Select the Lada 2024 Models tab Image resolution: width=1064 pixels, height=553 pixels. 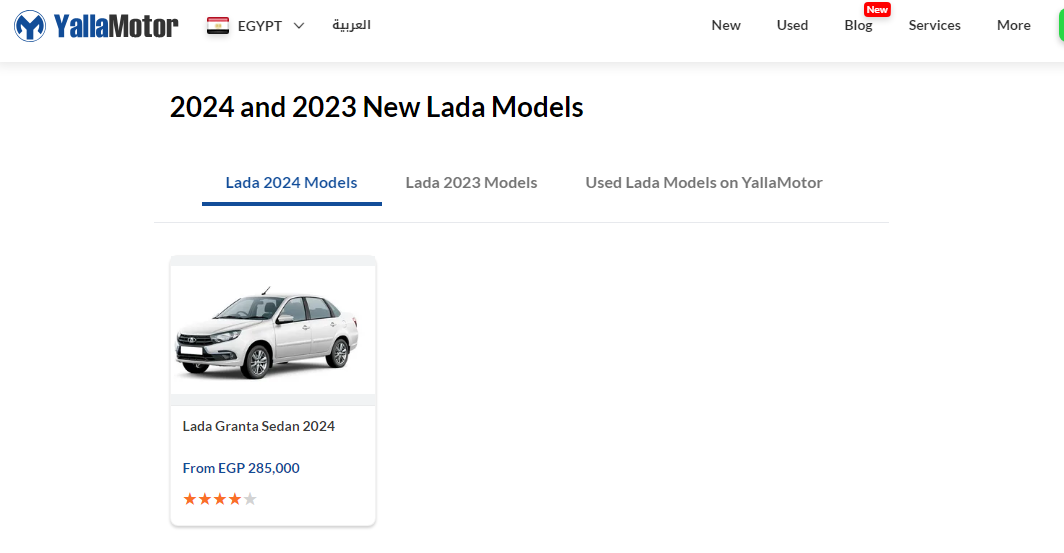291,183
